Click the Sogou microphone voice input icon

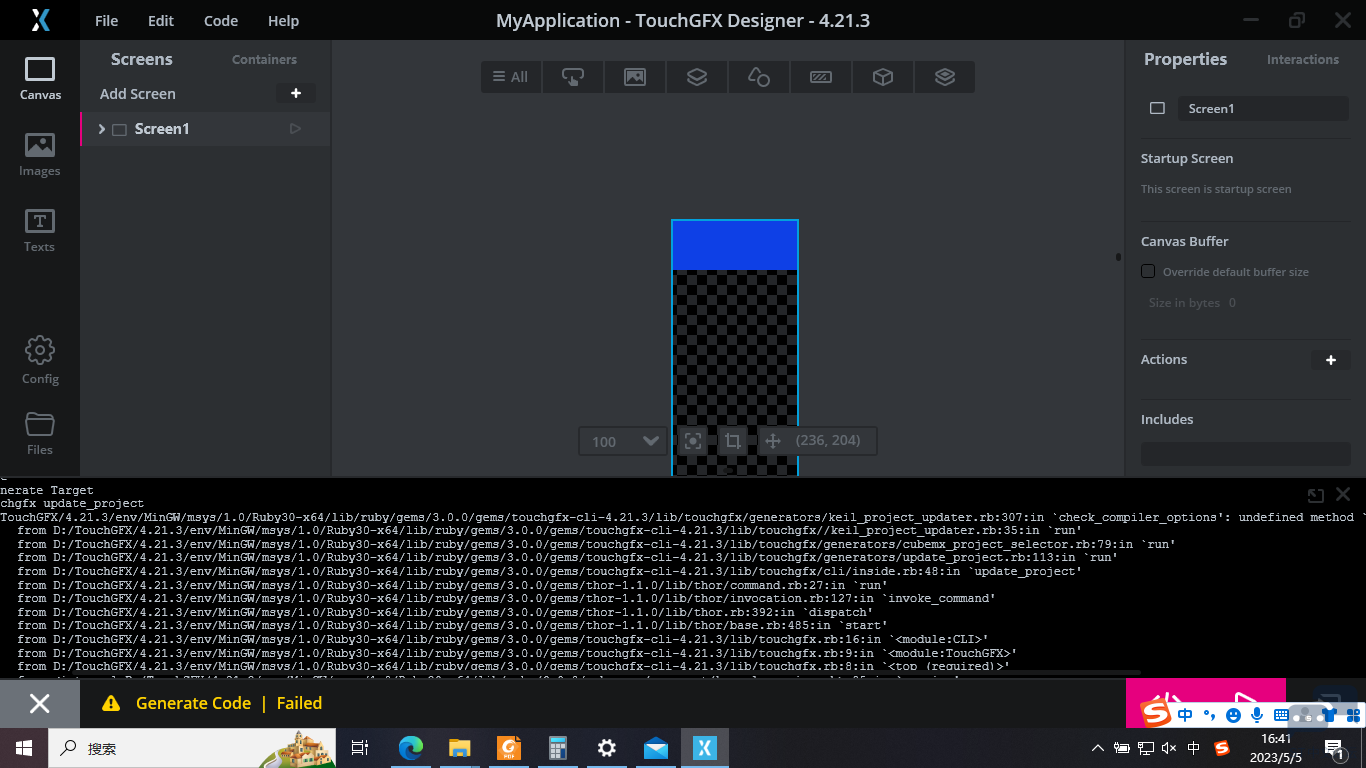[1259, 715]
